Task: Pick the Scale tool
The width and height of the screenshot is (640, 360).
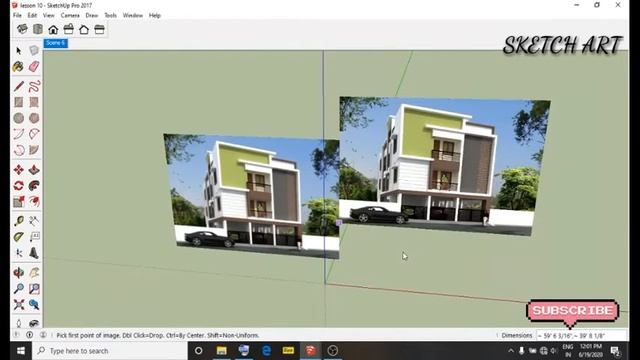Action: coord(18,201)
